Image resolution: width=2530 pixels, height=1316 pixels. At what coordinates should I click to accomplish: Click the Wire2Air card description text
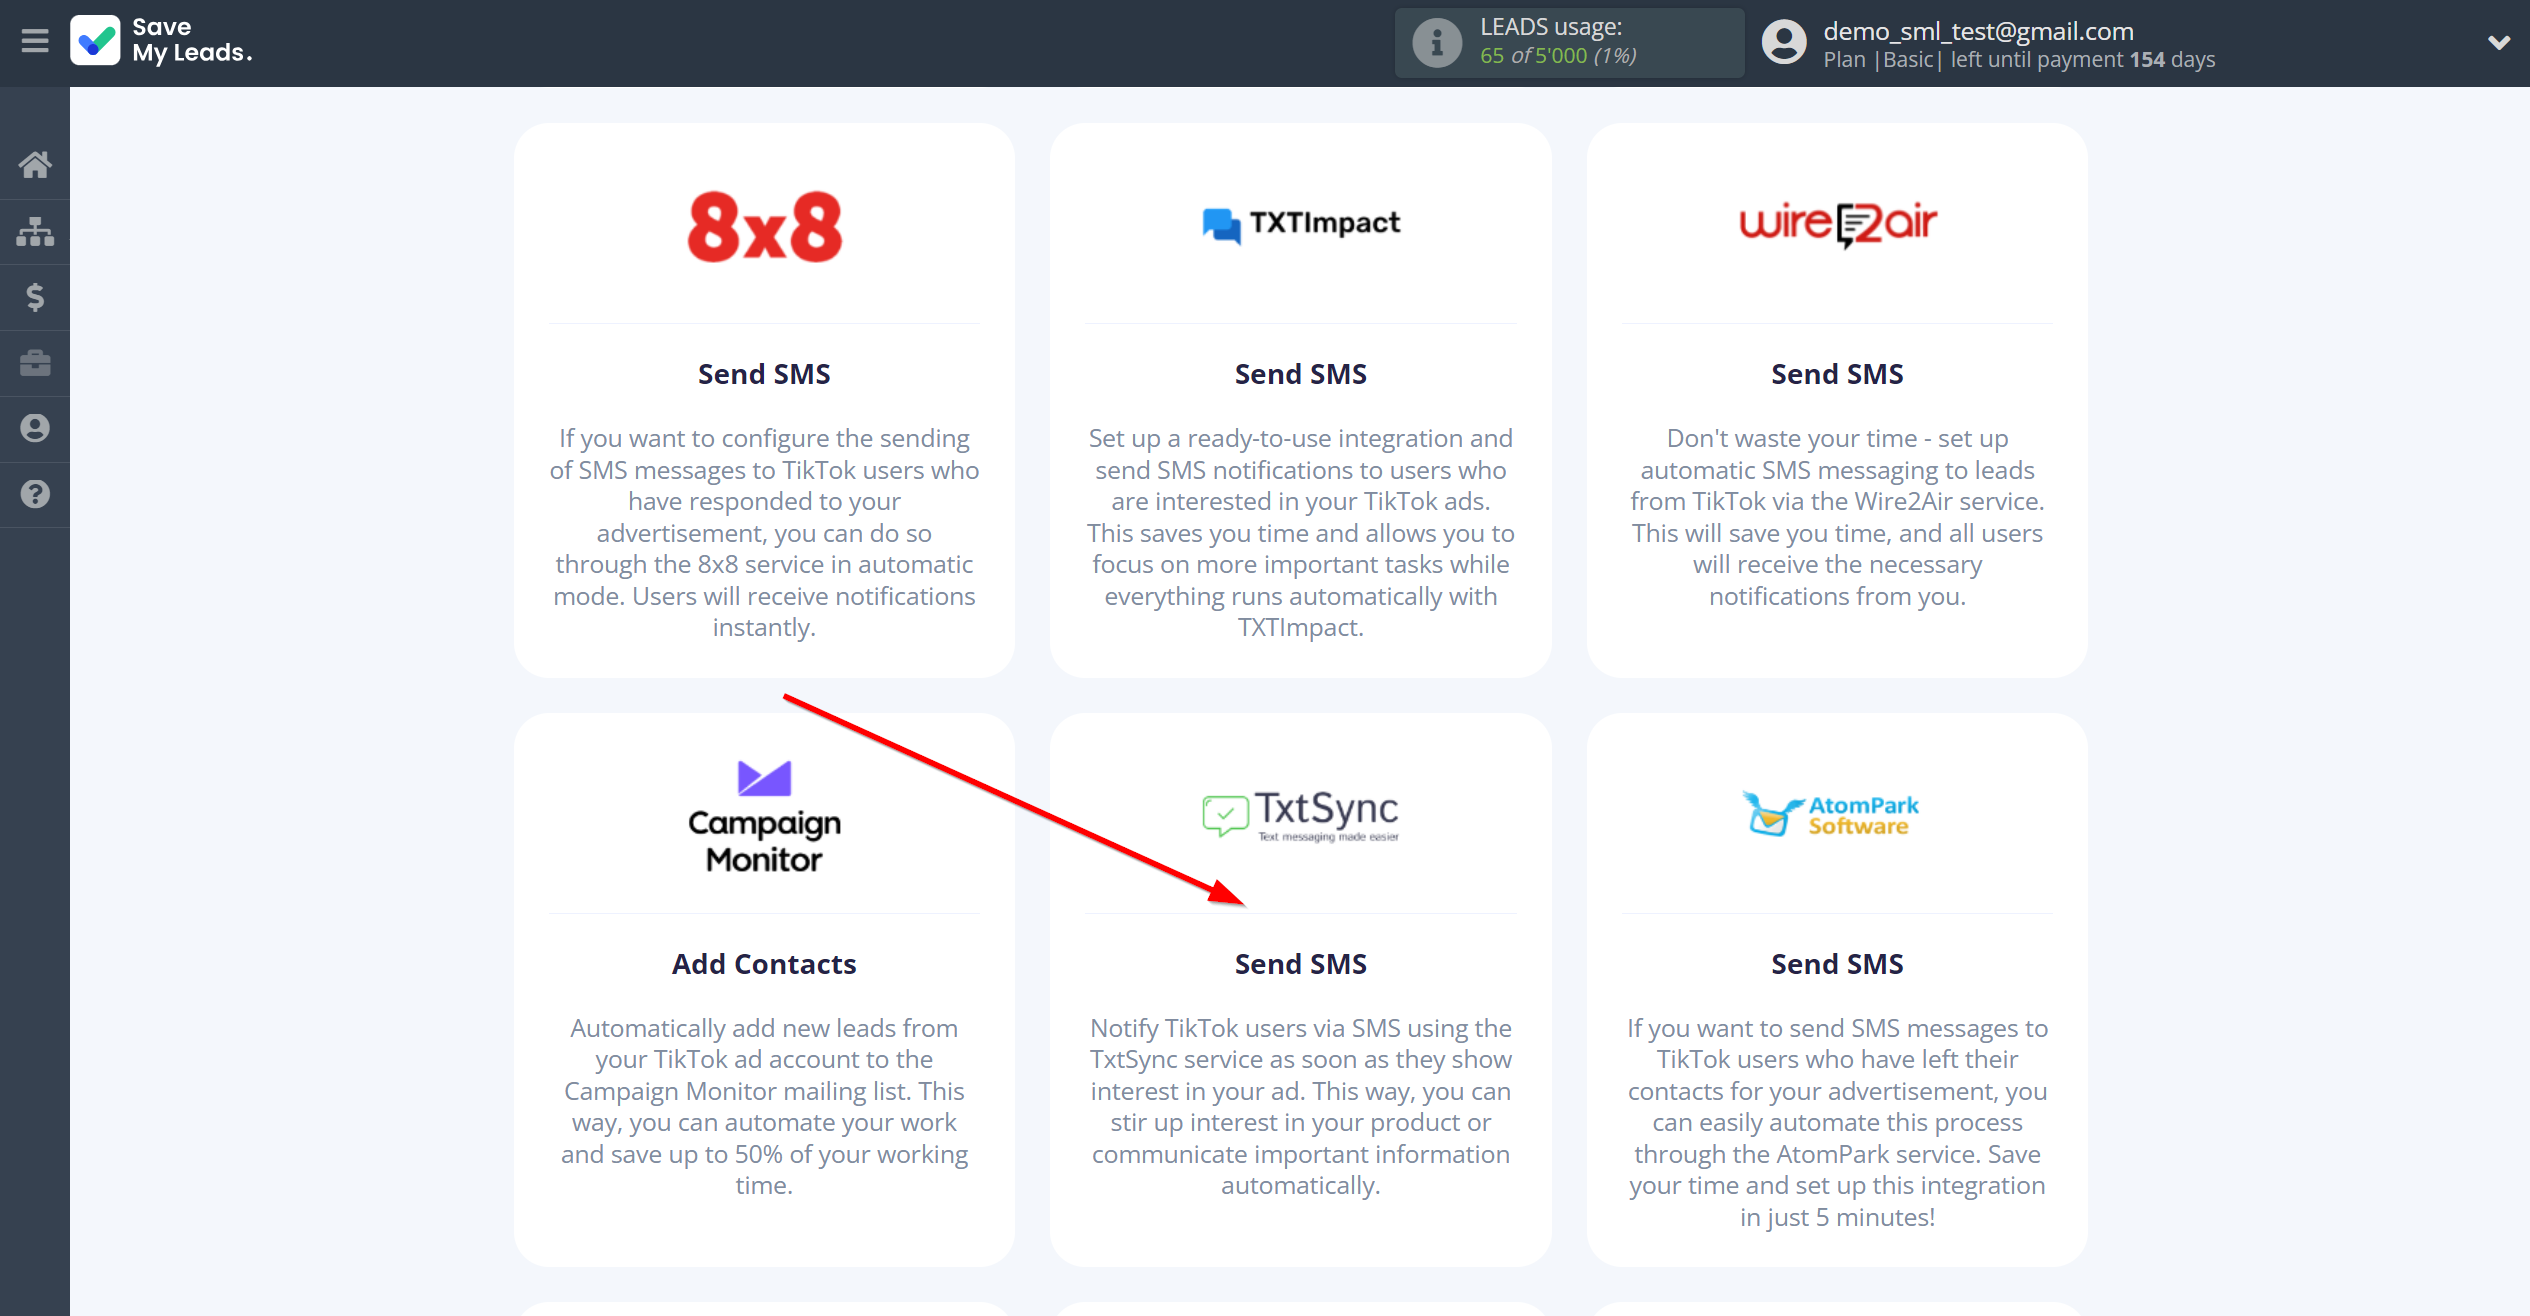point(1838,517)
